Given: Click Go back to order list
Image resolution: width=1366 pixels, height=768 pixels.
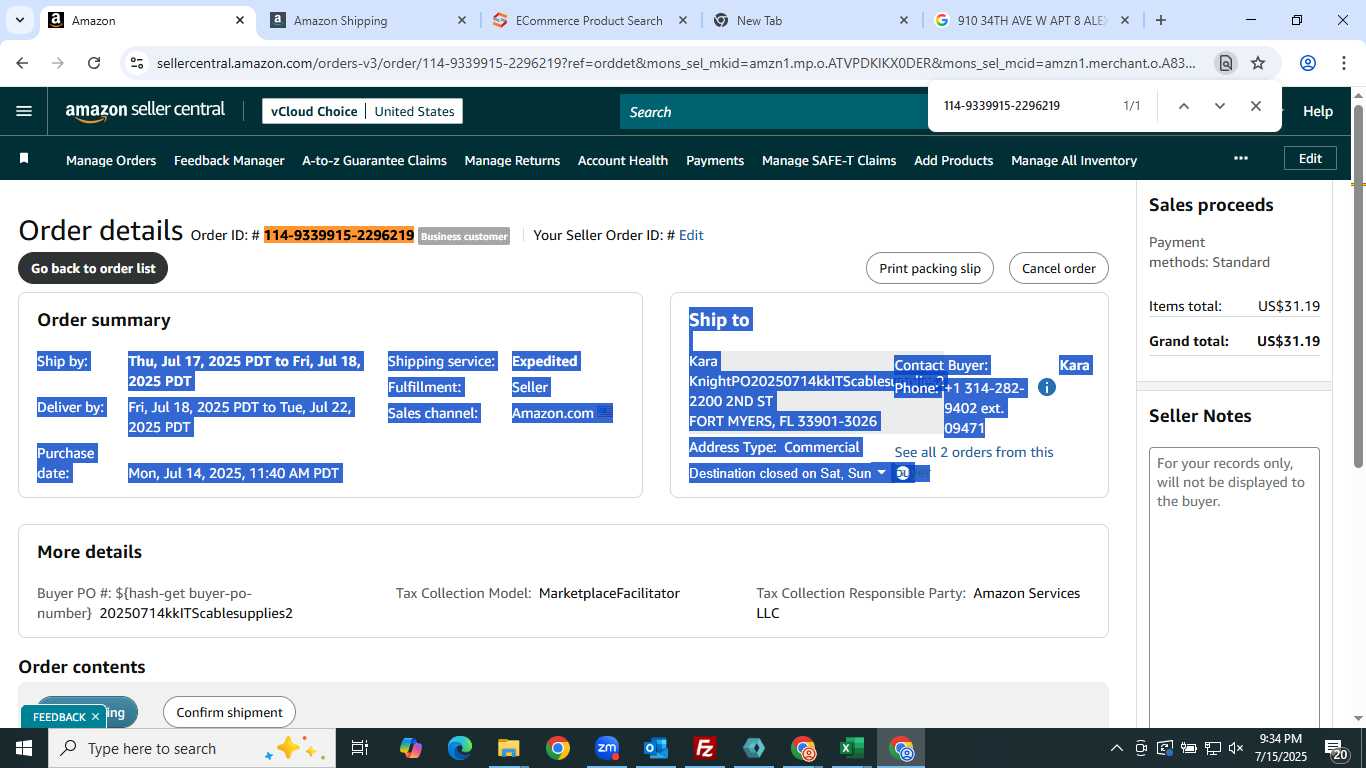Looking at the screenshot, I should tap(93, 268).
